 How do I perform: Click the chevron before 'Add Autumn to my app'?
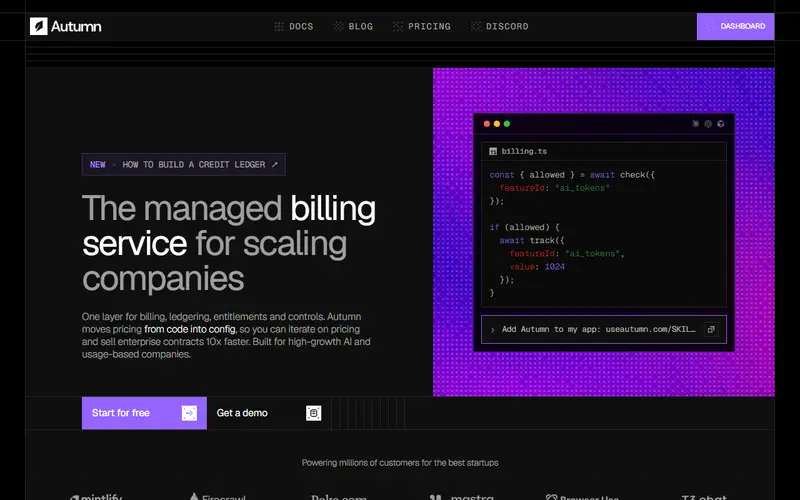[x=492, y=330]
